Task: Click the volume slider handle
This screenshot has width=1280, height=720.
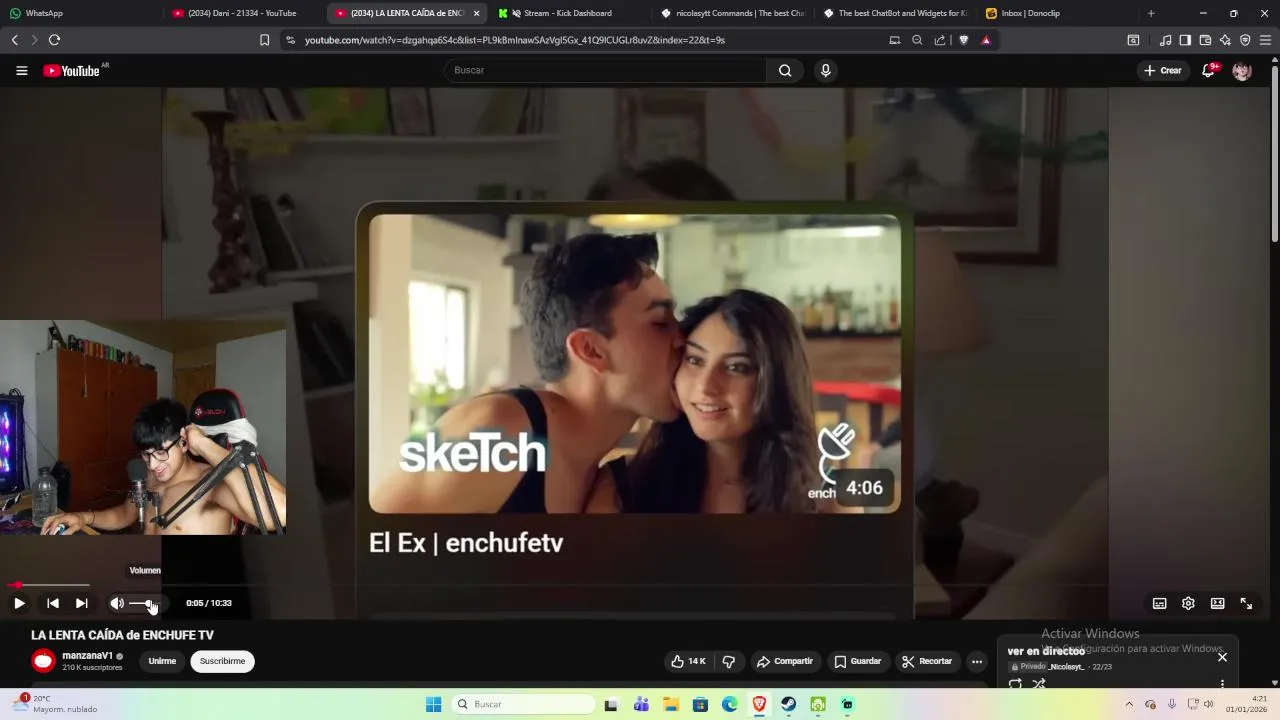Action: (x=150, y=604)
